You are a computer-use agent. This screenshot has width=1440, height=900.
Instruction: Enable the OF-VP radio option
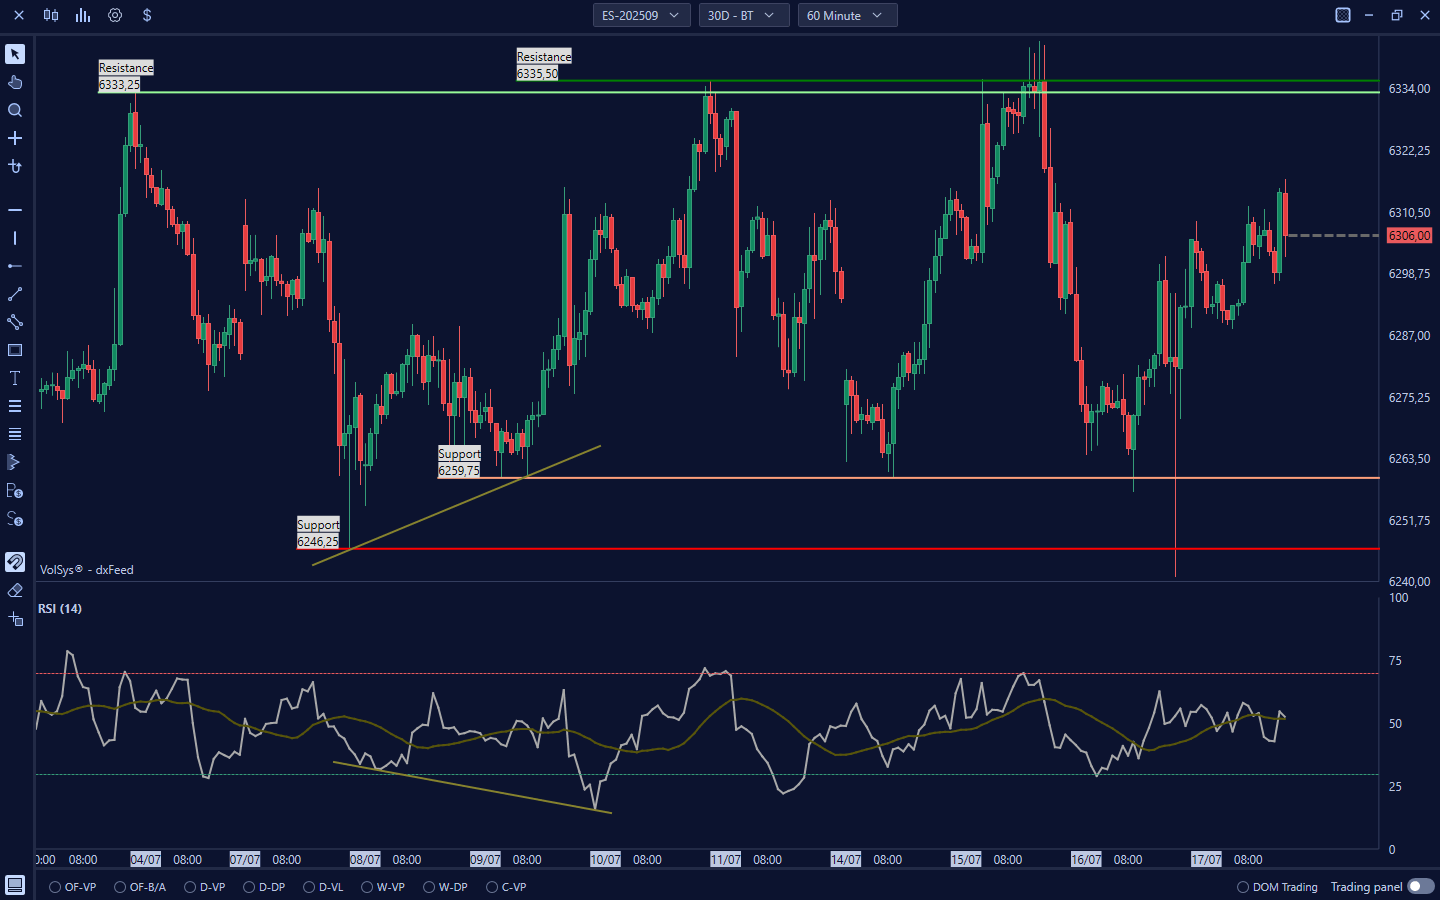coord(56,887)
